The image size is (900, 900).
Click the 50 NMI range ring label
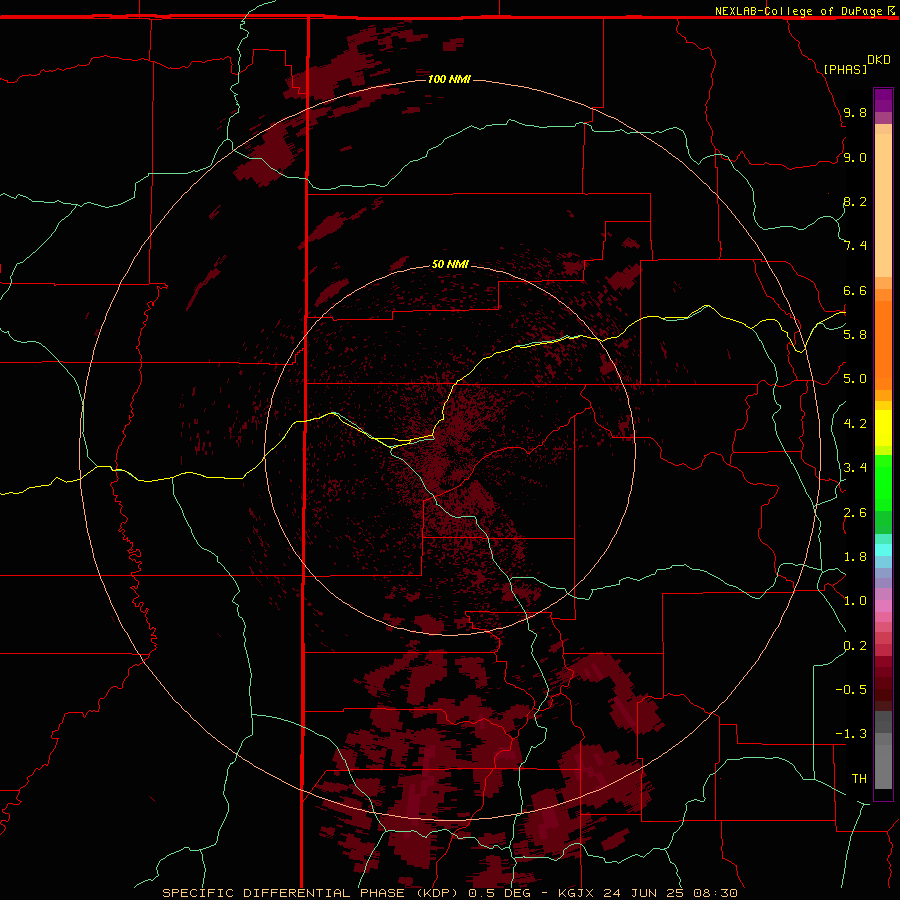(x=450, y=264)
